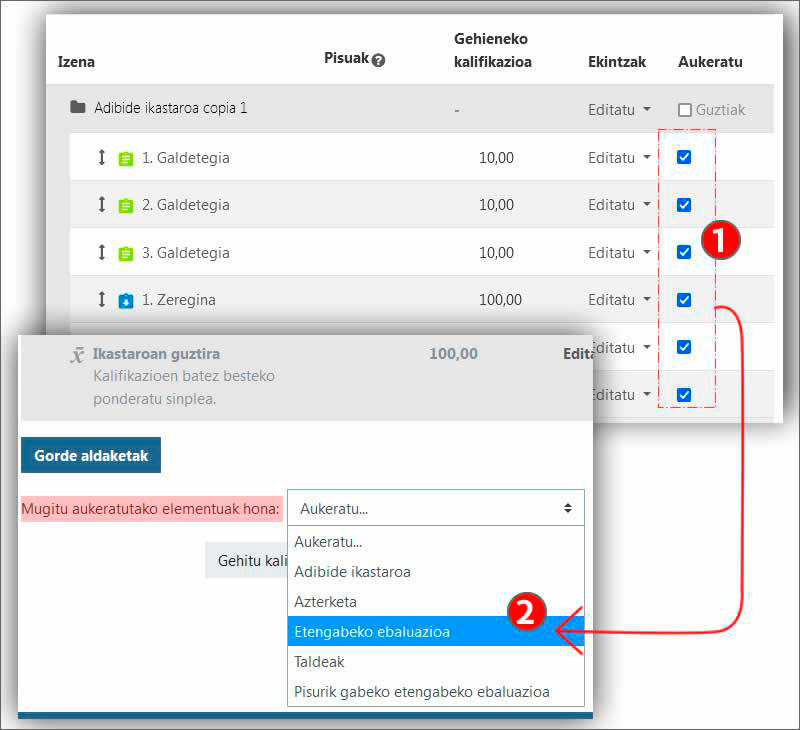This screenshot has height=730, width=800.
Task: Click the quiz icon of 3. Galdetegia
Action: coord(126,253)
